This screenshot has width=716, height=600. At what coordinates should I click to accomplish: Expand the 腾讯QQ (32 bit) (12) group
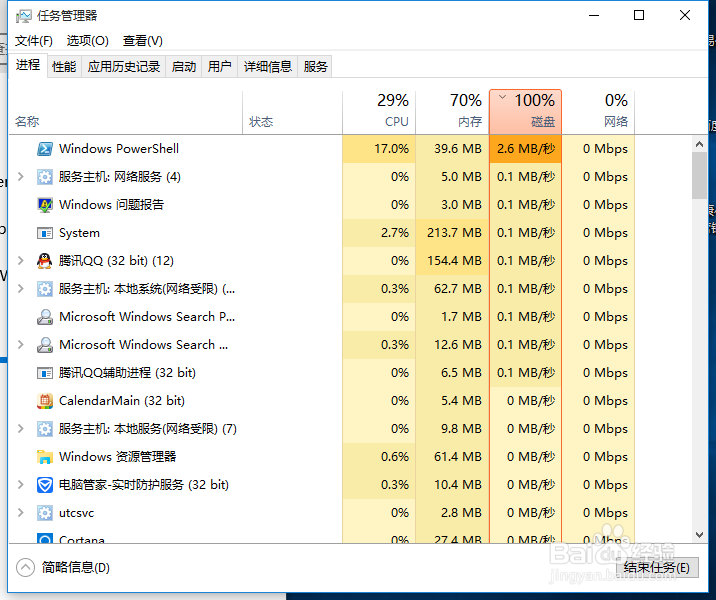coord(21,261)
